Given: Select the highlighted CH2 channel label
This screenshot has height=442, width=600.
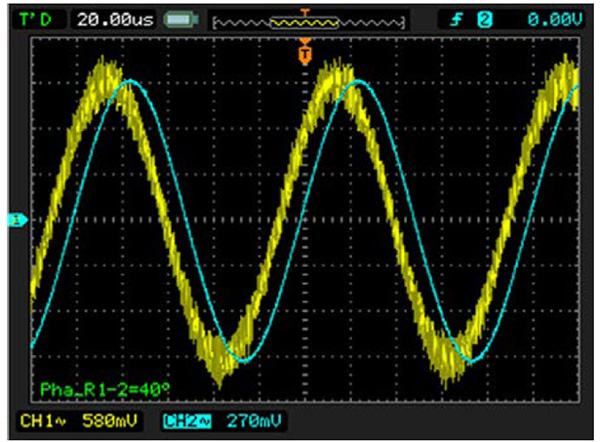Looking at the screenshot, I should coord(179,422).
